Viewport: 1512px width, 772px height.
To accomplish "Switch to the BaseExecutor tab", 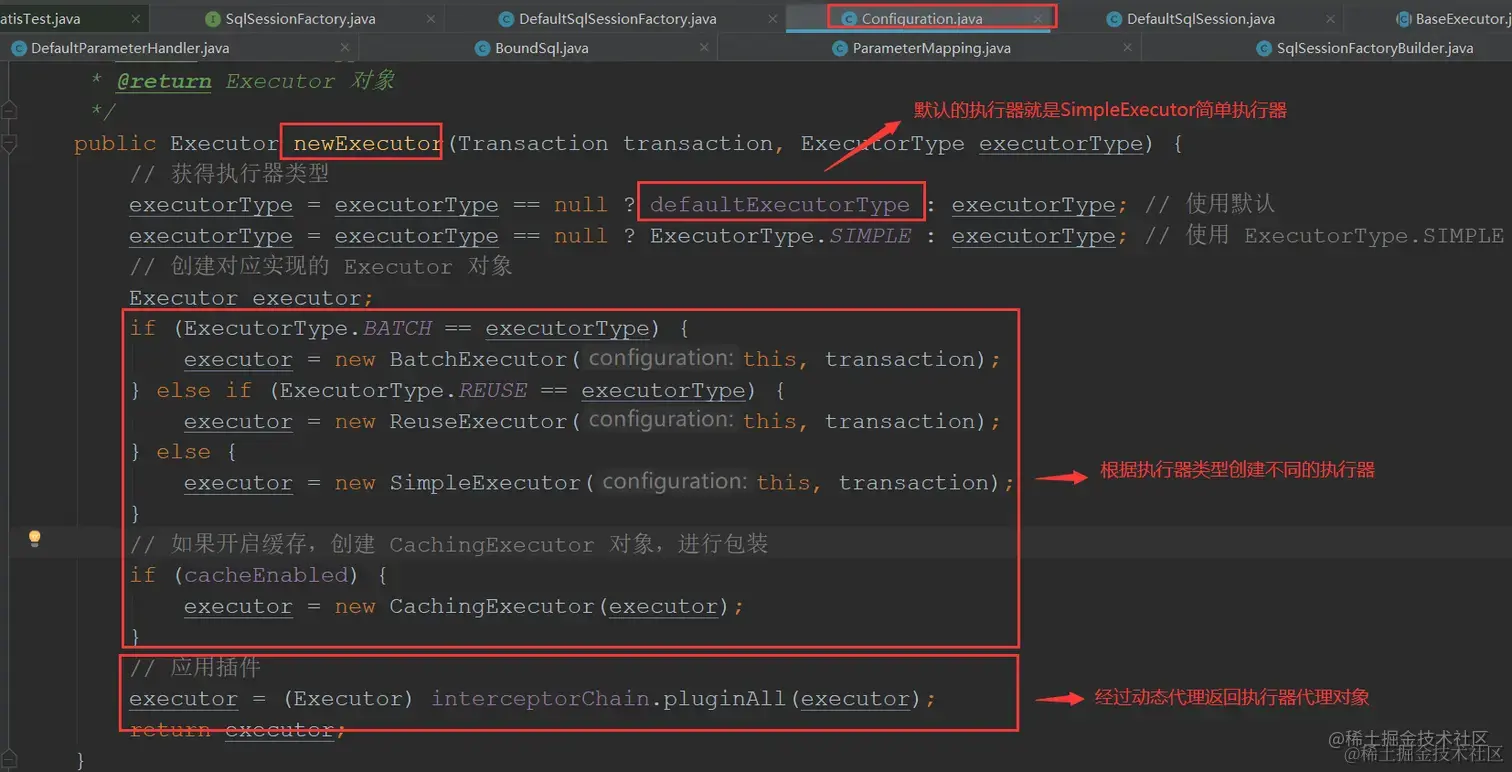I will (x=1462, y=19).
